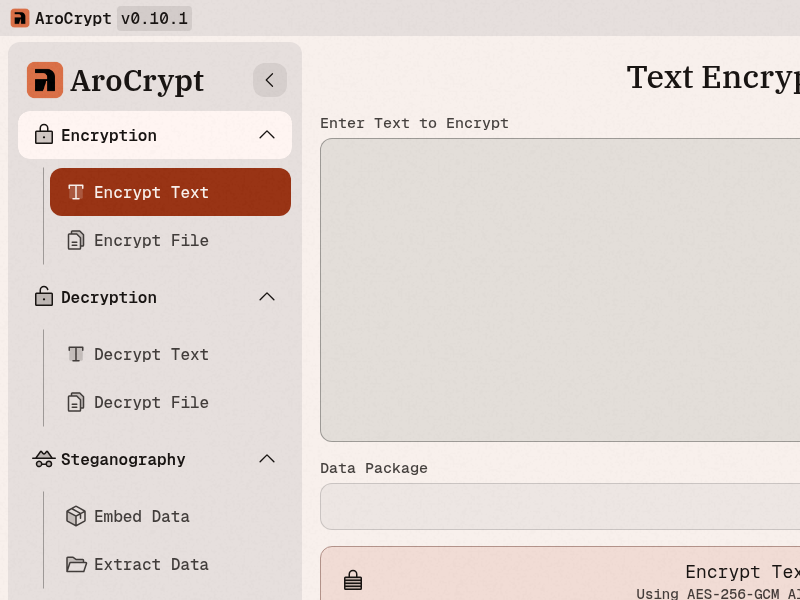
Task: Click the v0.10.1 version badge
Action: [x=154, y=18]
